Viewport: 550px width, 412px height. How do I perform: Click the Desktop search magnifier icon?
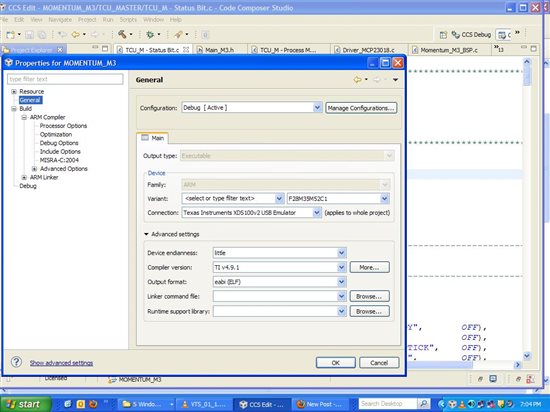[x=423, y=404]
